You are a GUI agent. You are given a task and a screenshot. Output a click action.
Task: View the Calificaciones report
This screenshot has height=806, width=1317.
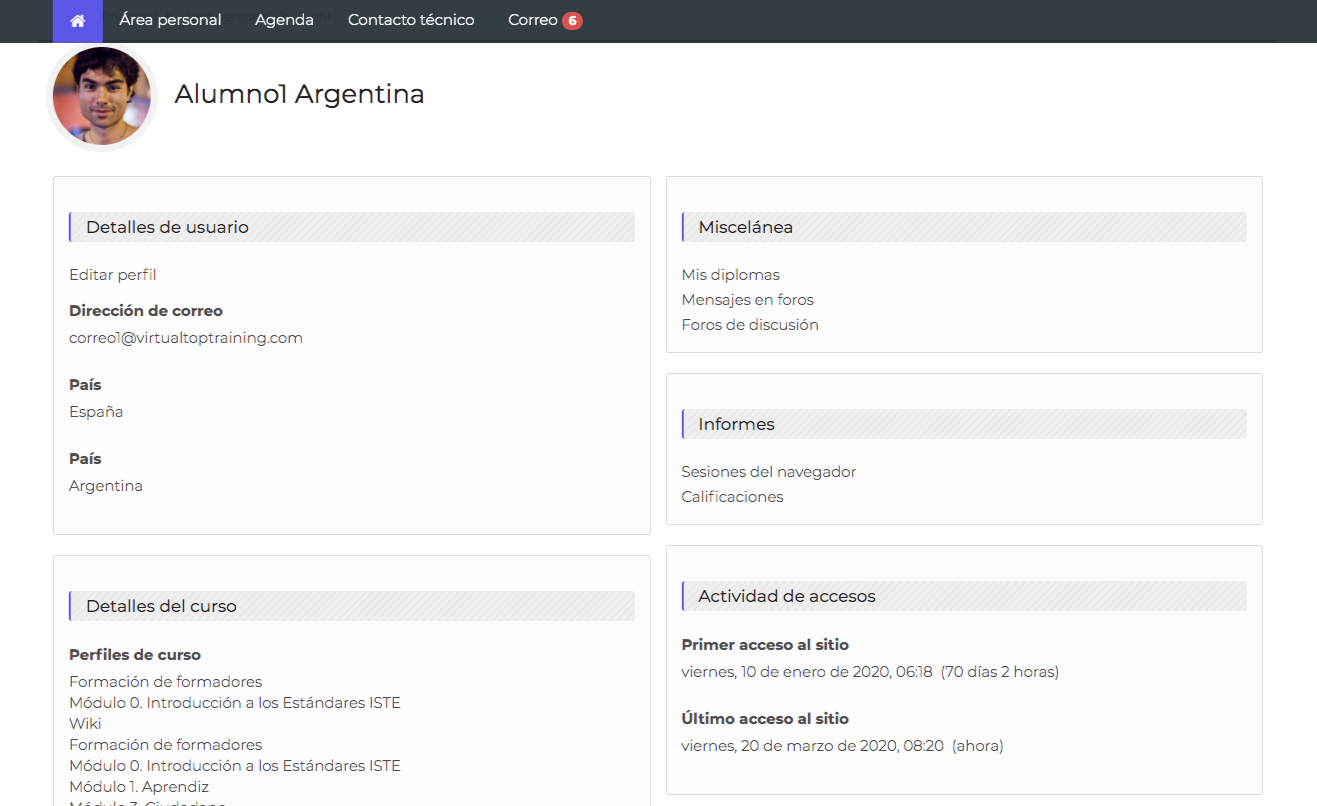[732, 497]
